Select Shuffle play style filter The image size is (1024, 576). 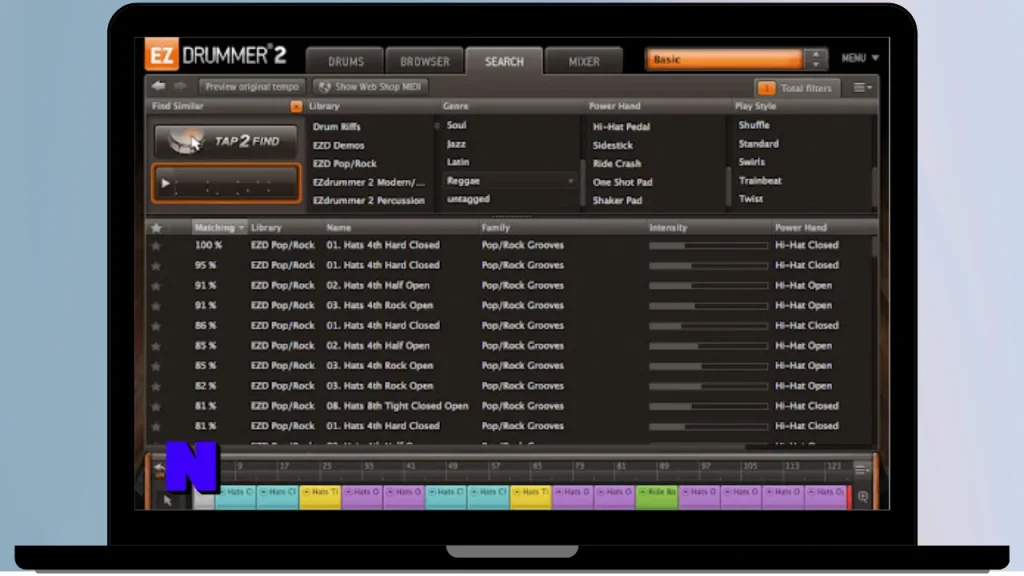(x=754, y=125)
